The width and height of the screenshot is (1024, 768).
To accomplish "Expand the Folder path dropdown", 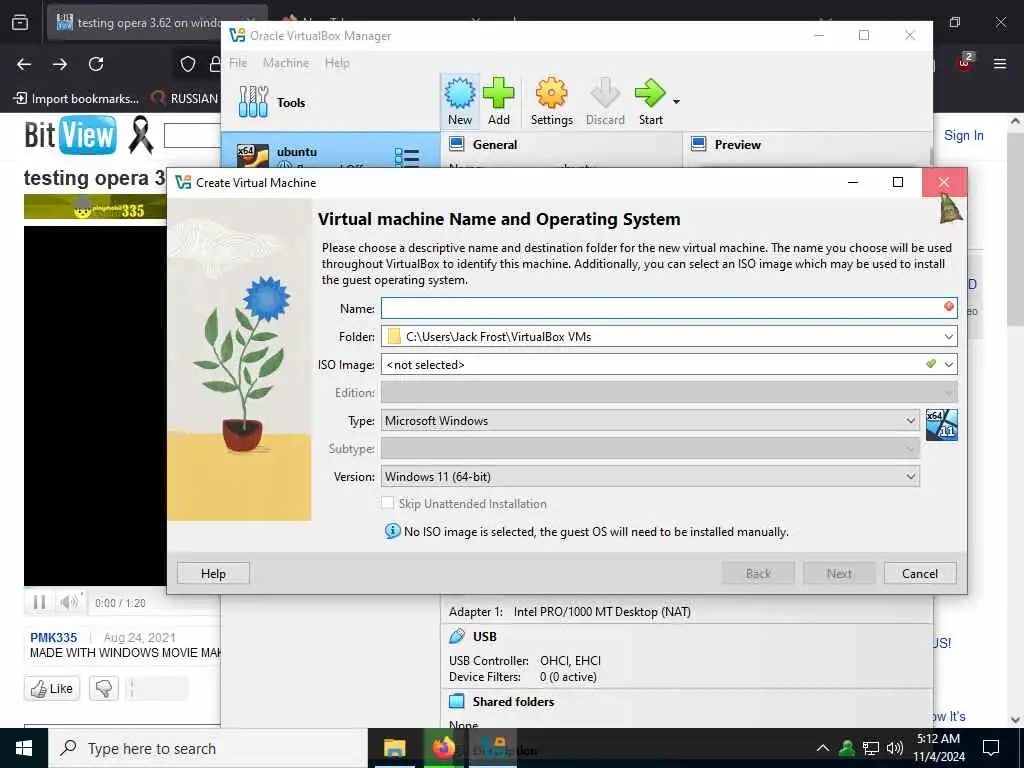I will (x=949, y=337).
